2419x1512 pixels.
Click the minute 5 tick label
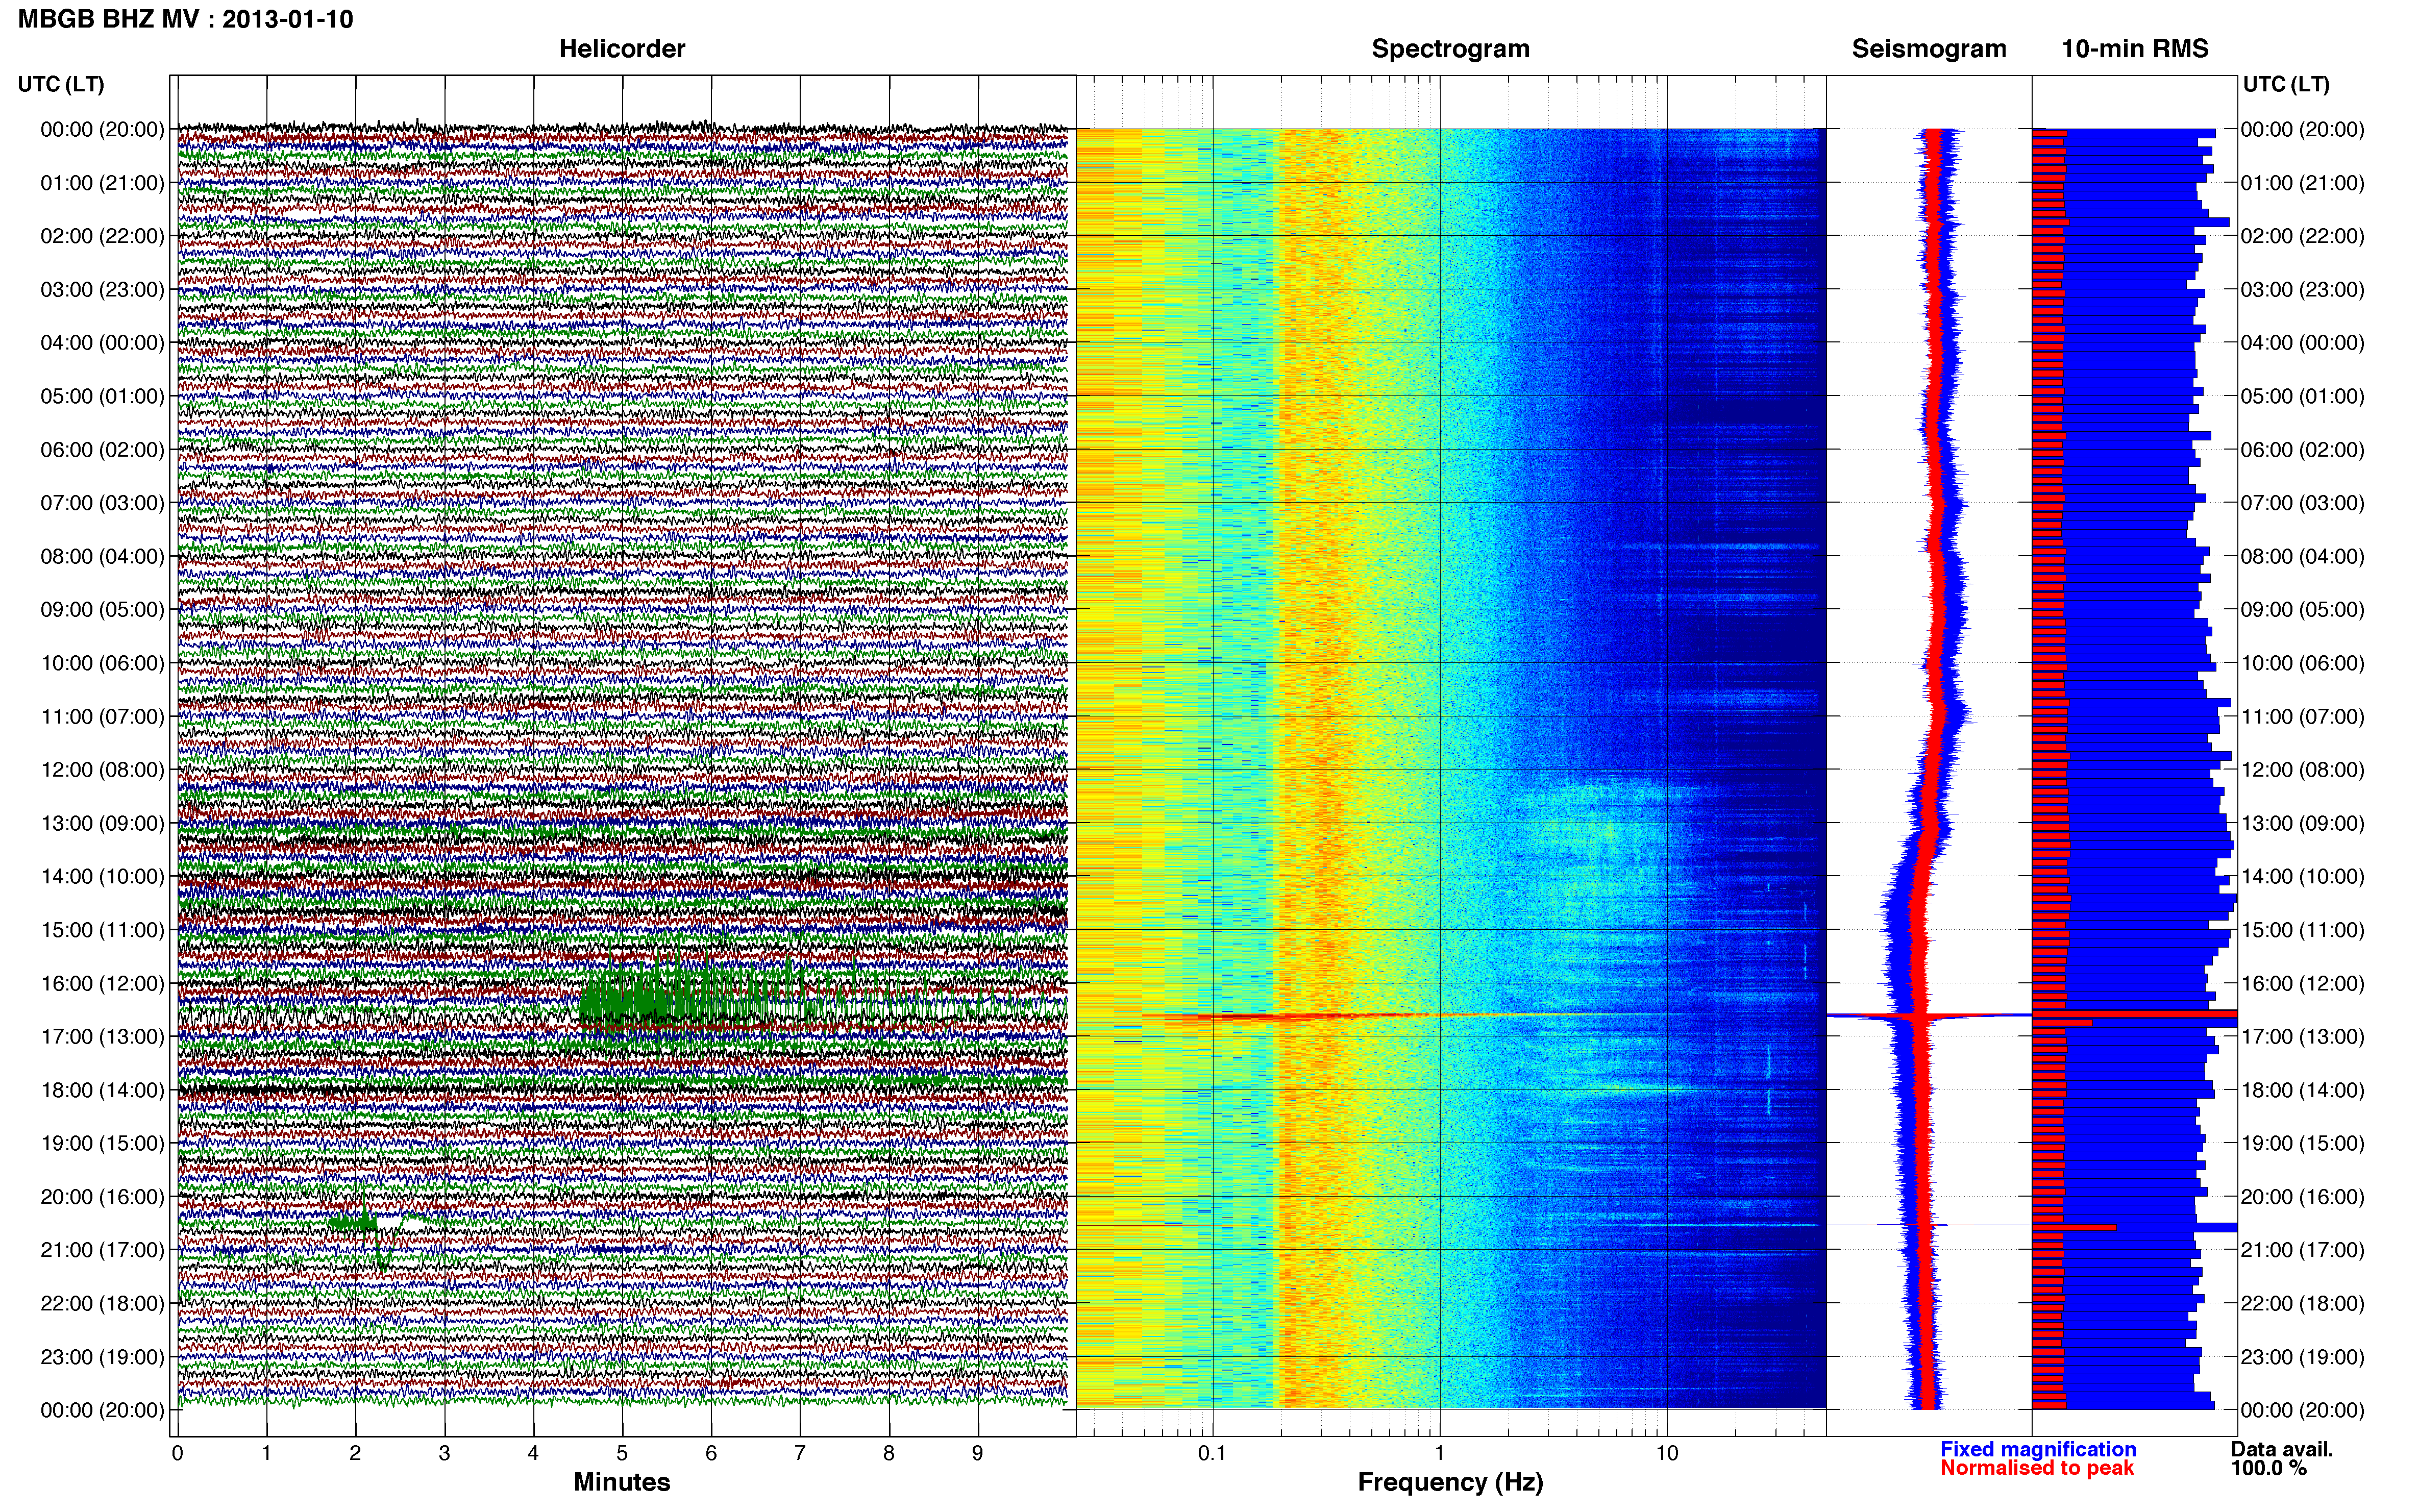(x=622, y=1453)
